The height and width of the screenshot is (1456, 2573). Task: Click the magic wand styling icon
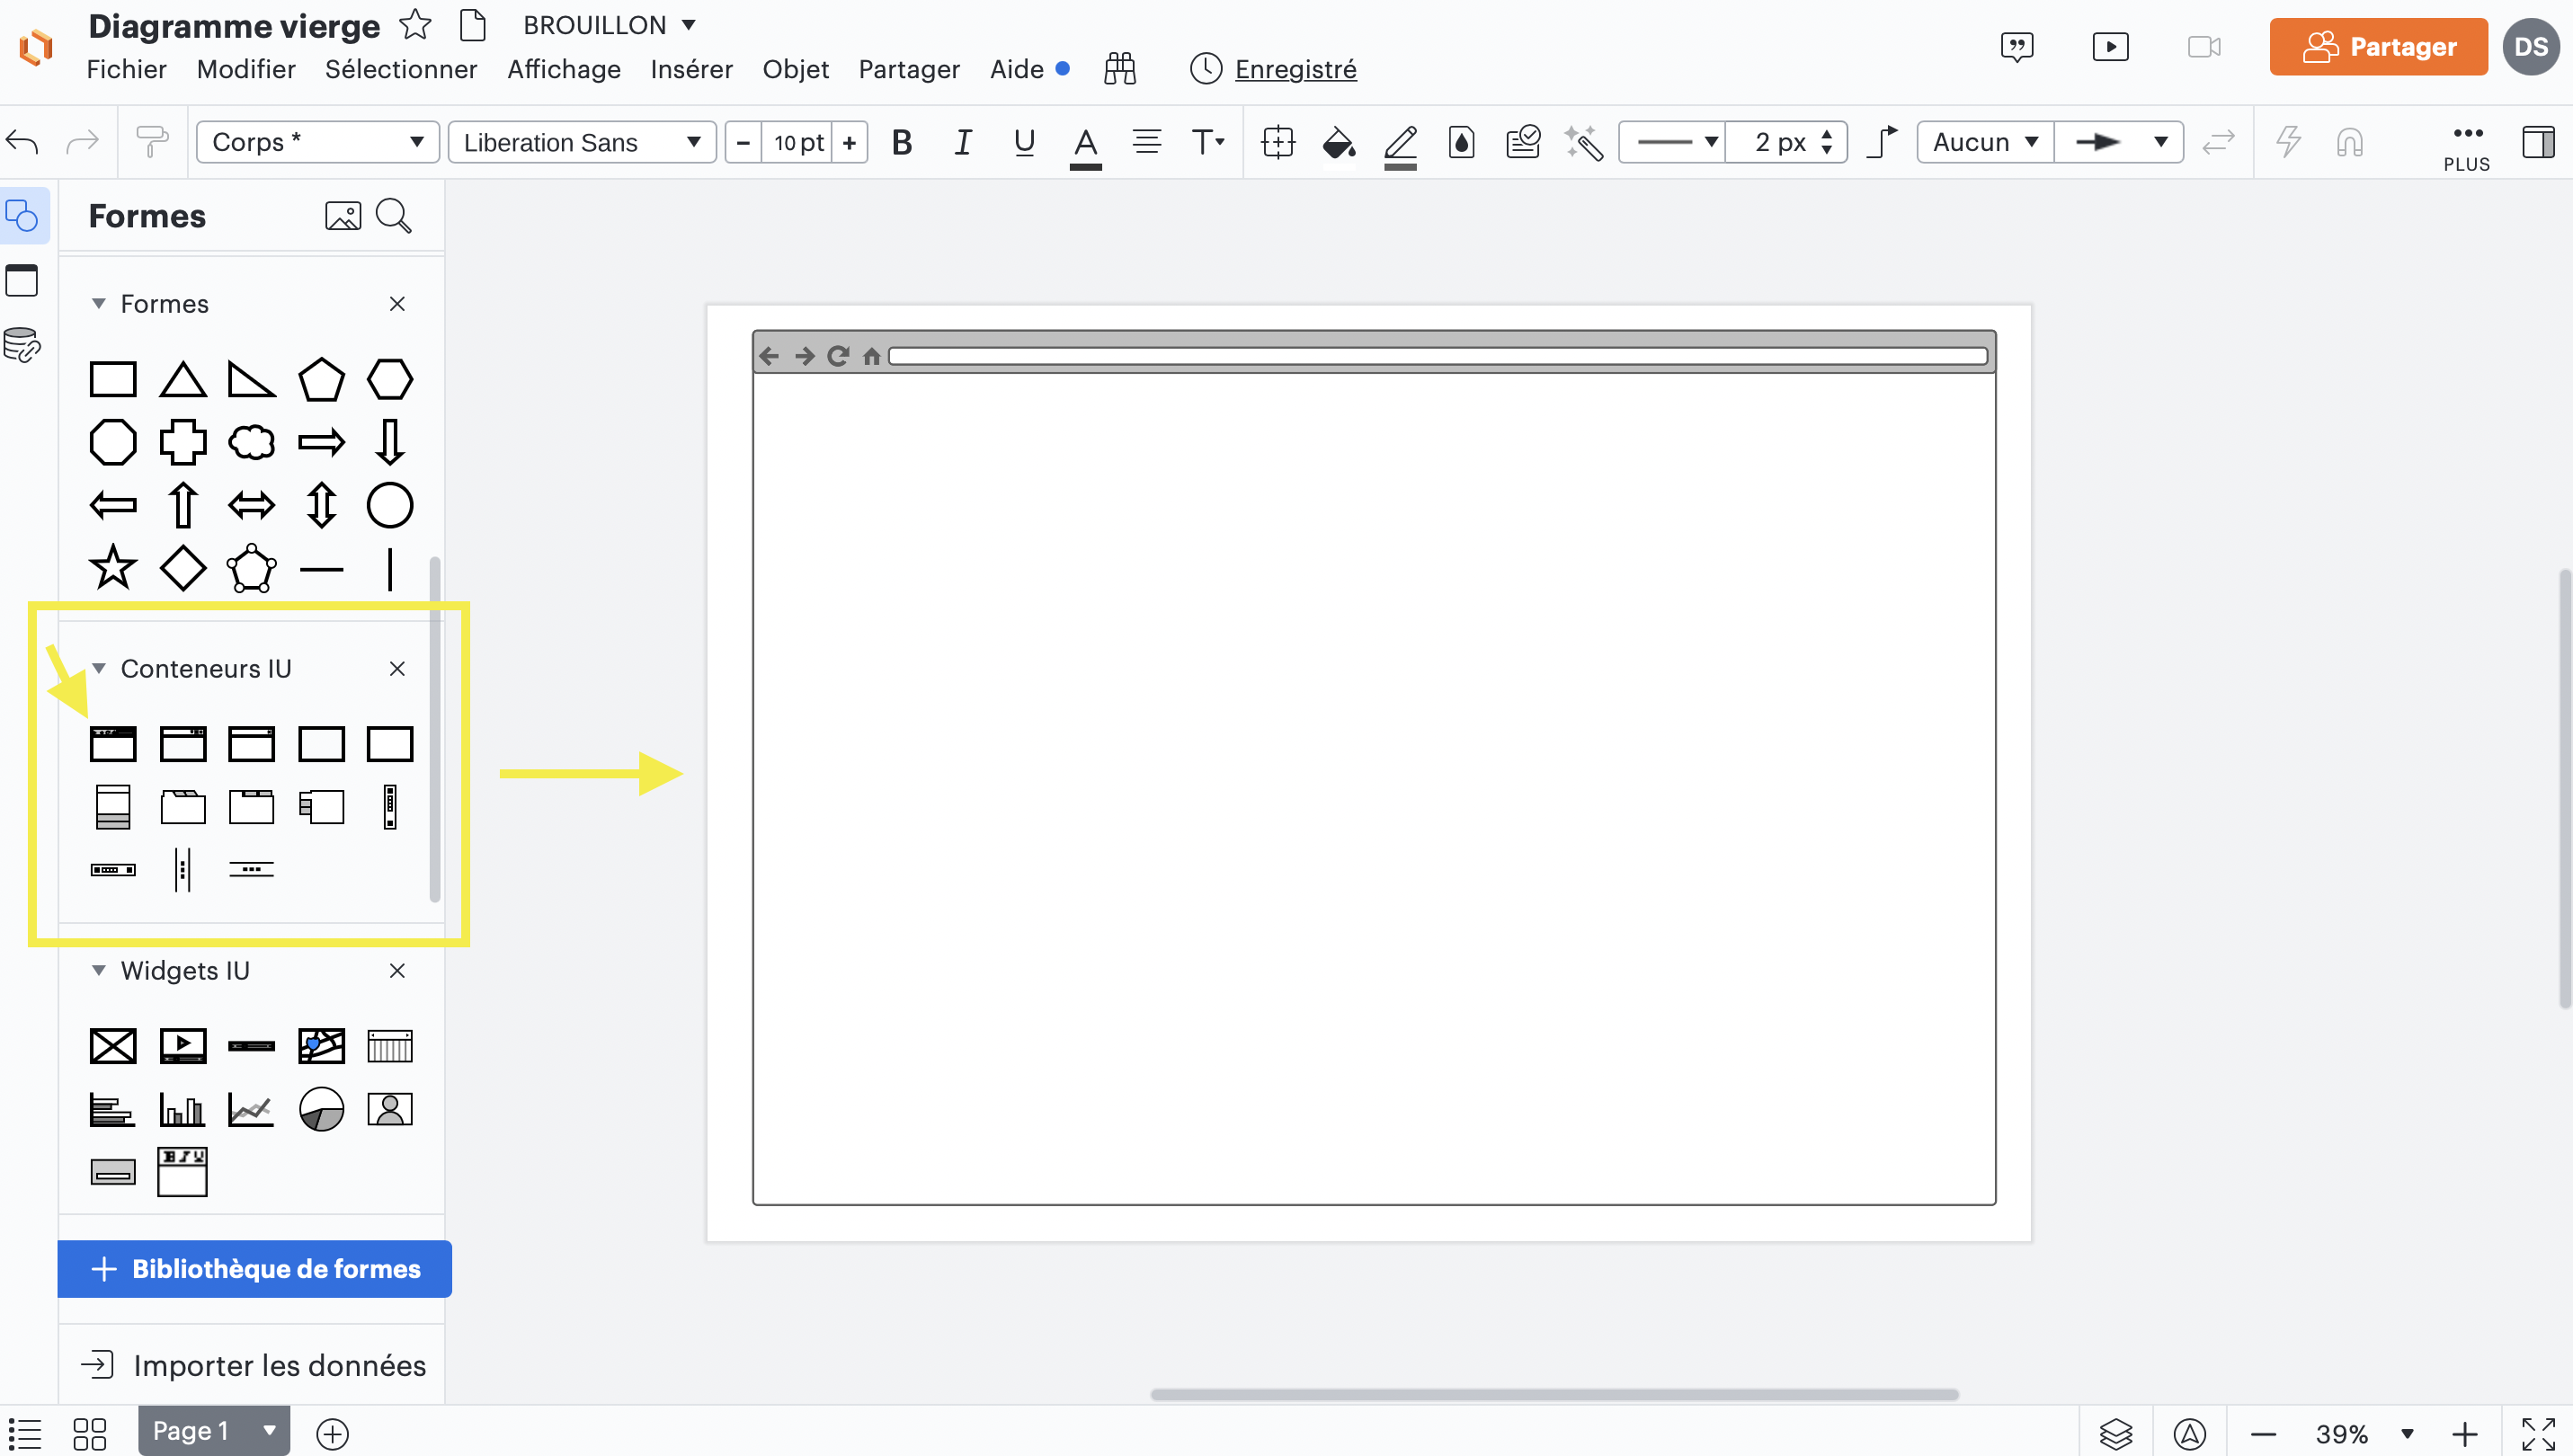[1584, 142]
